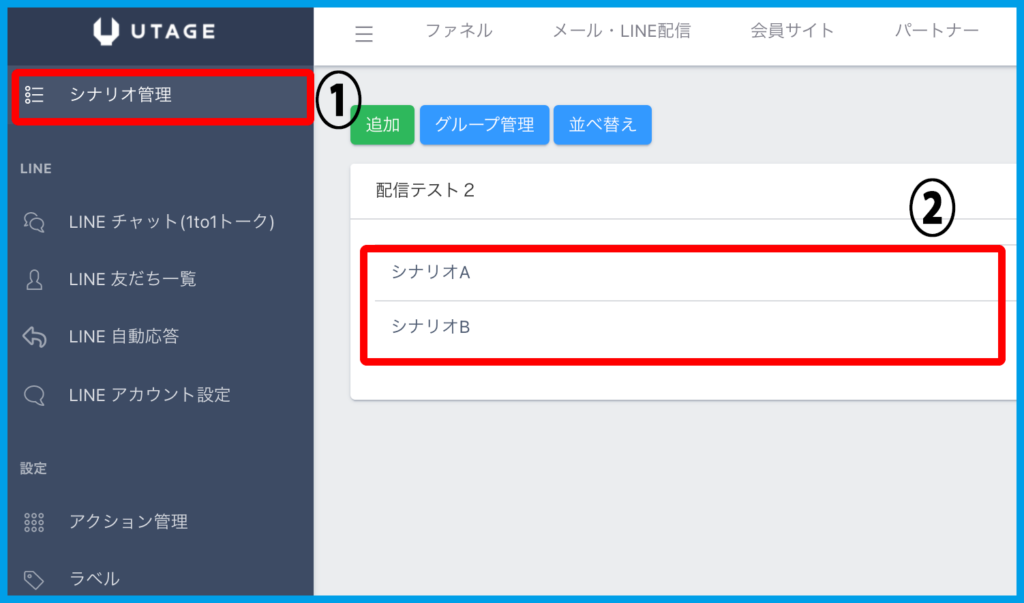Open the ファネル menu

(459, 30)
